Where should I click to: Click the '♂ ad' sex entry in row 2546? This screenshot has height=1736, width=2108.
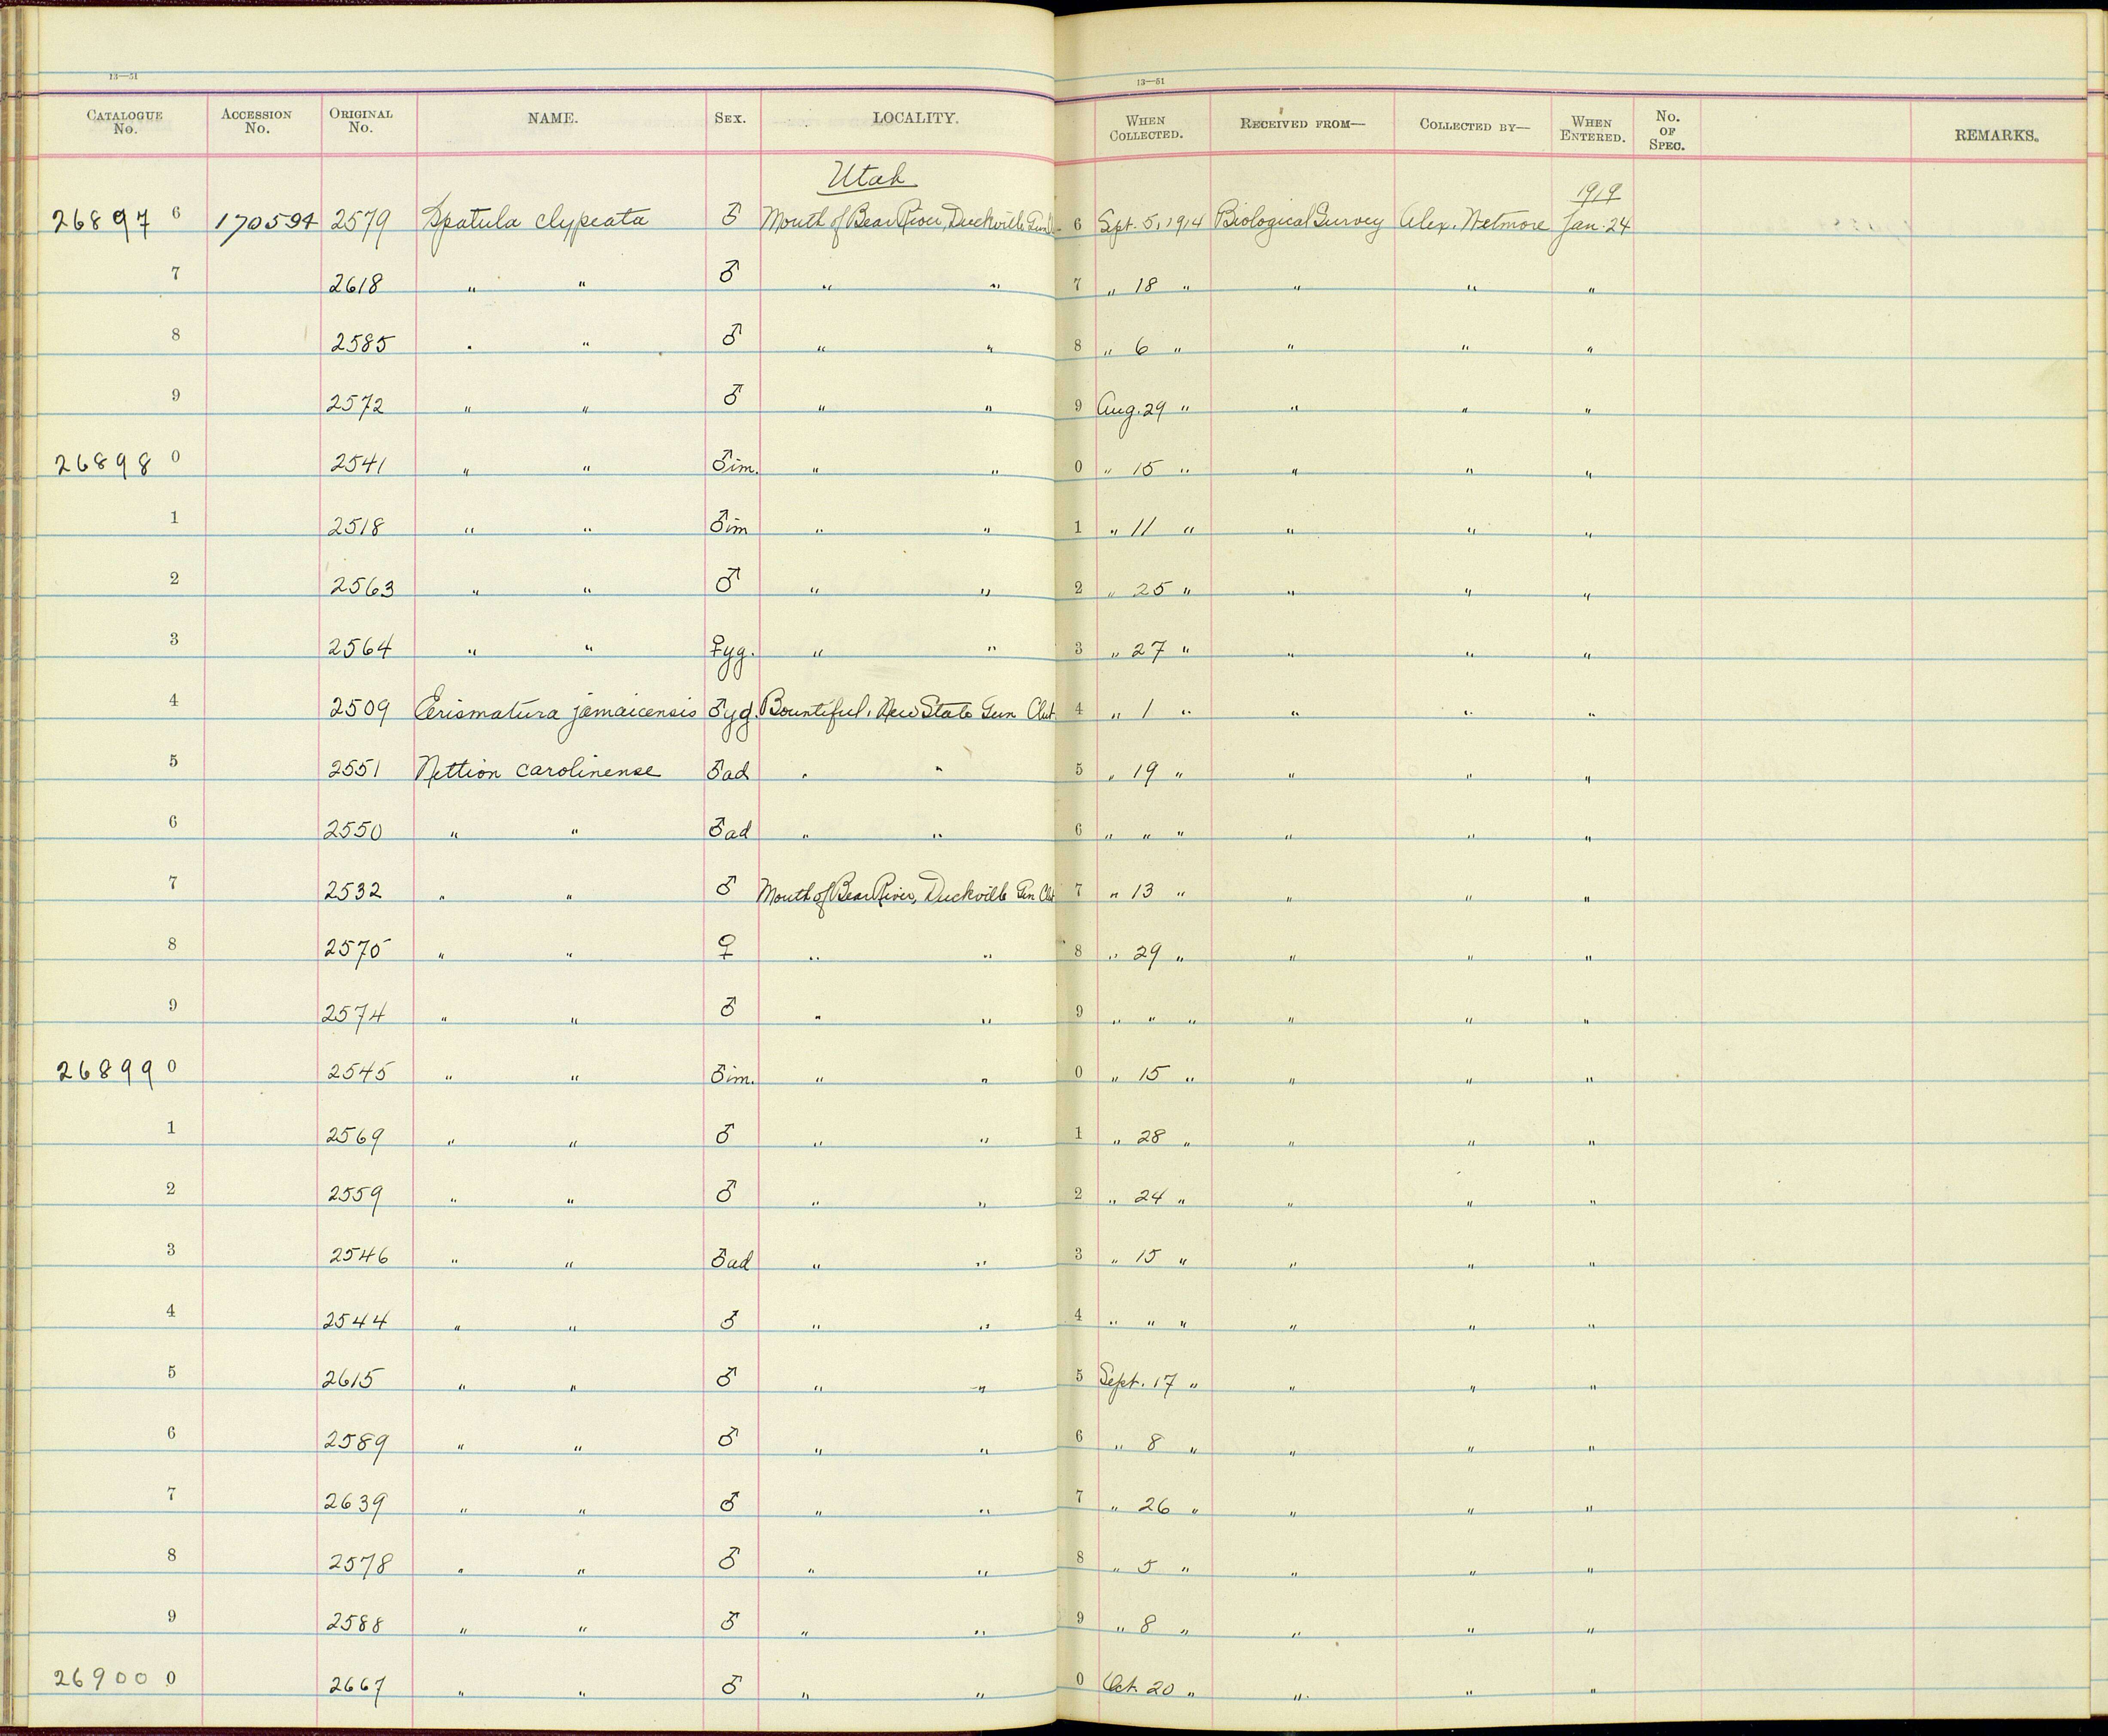click(731, 1258)
